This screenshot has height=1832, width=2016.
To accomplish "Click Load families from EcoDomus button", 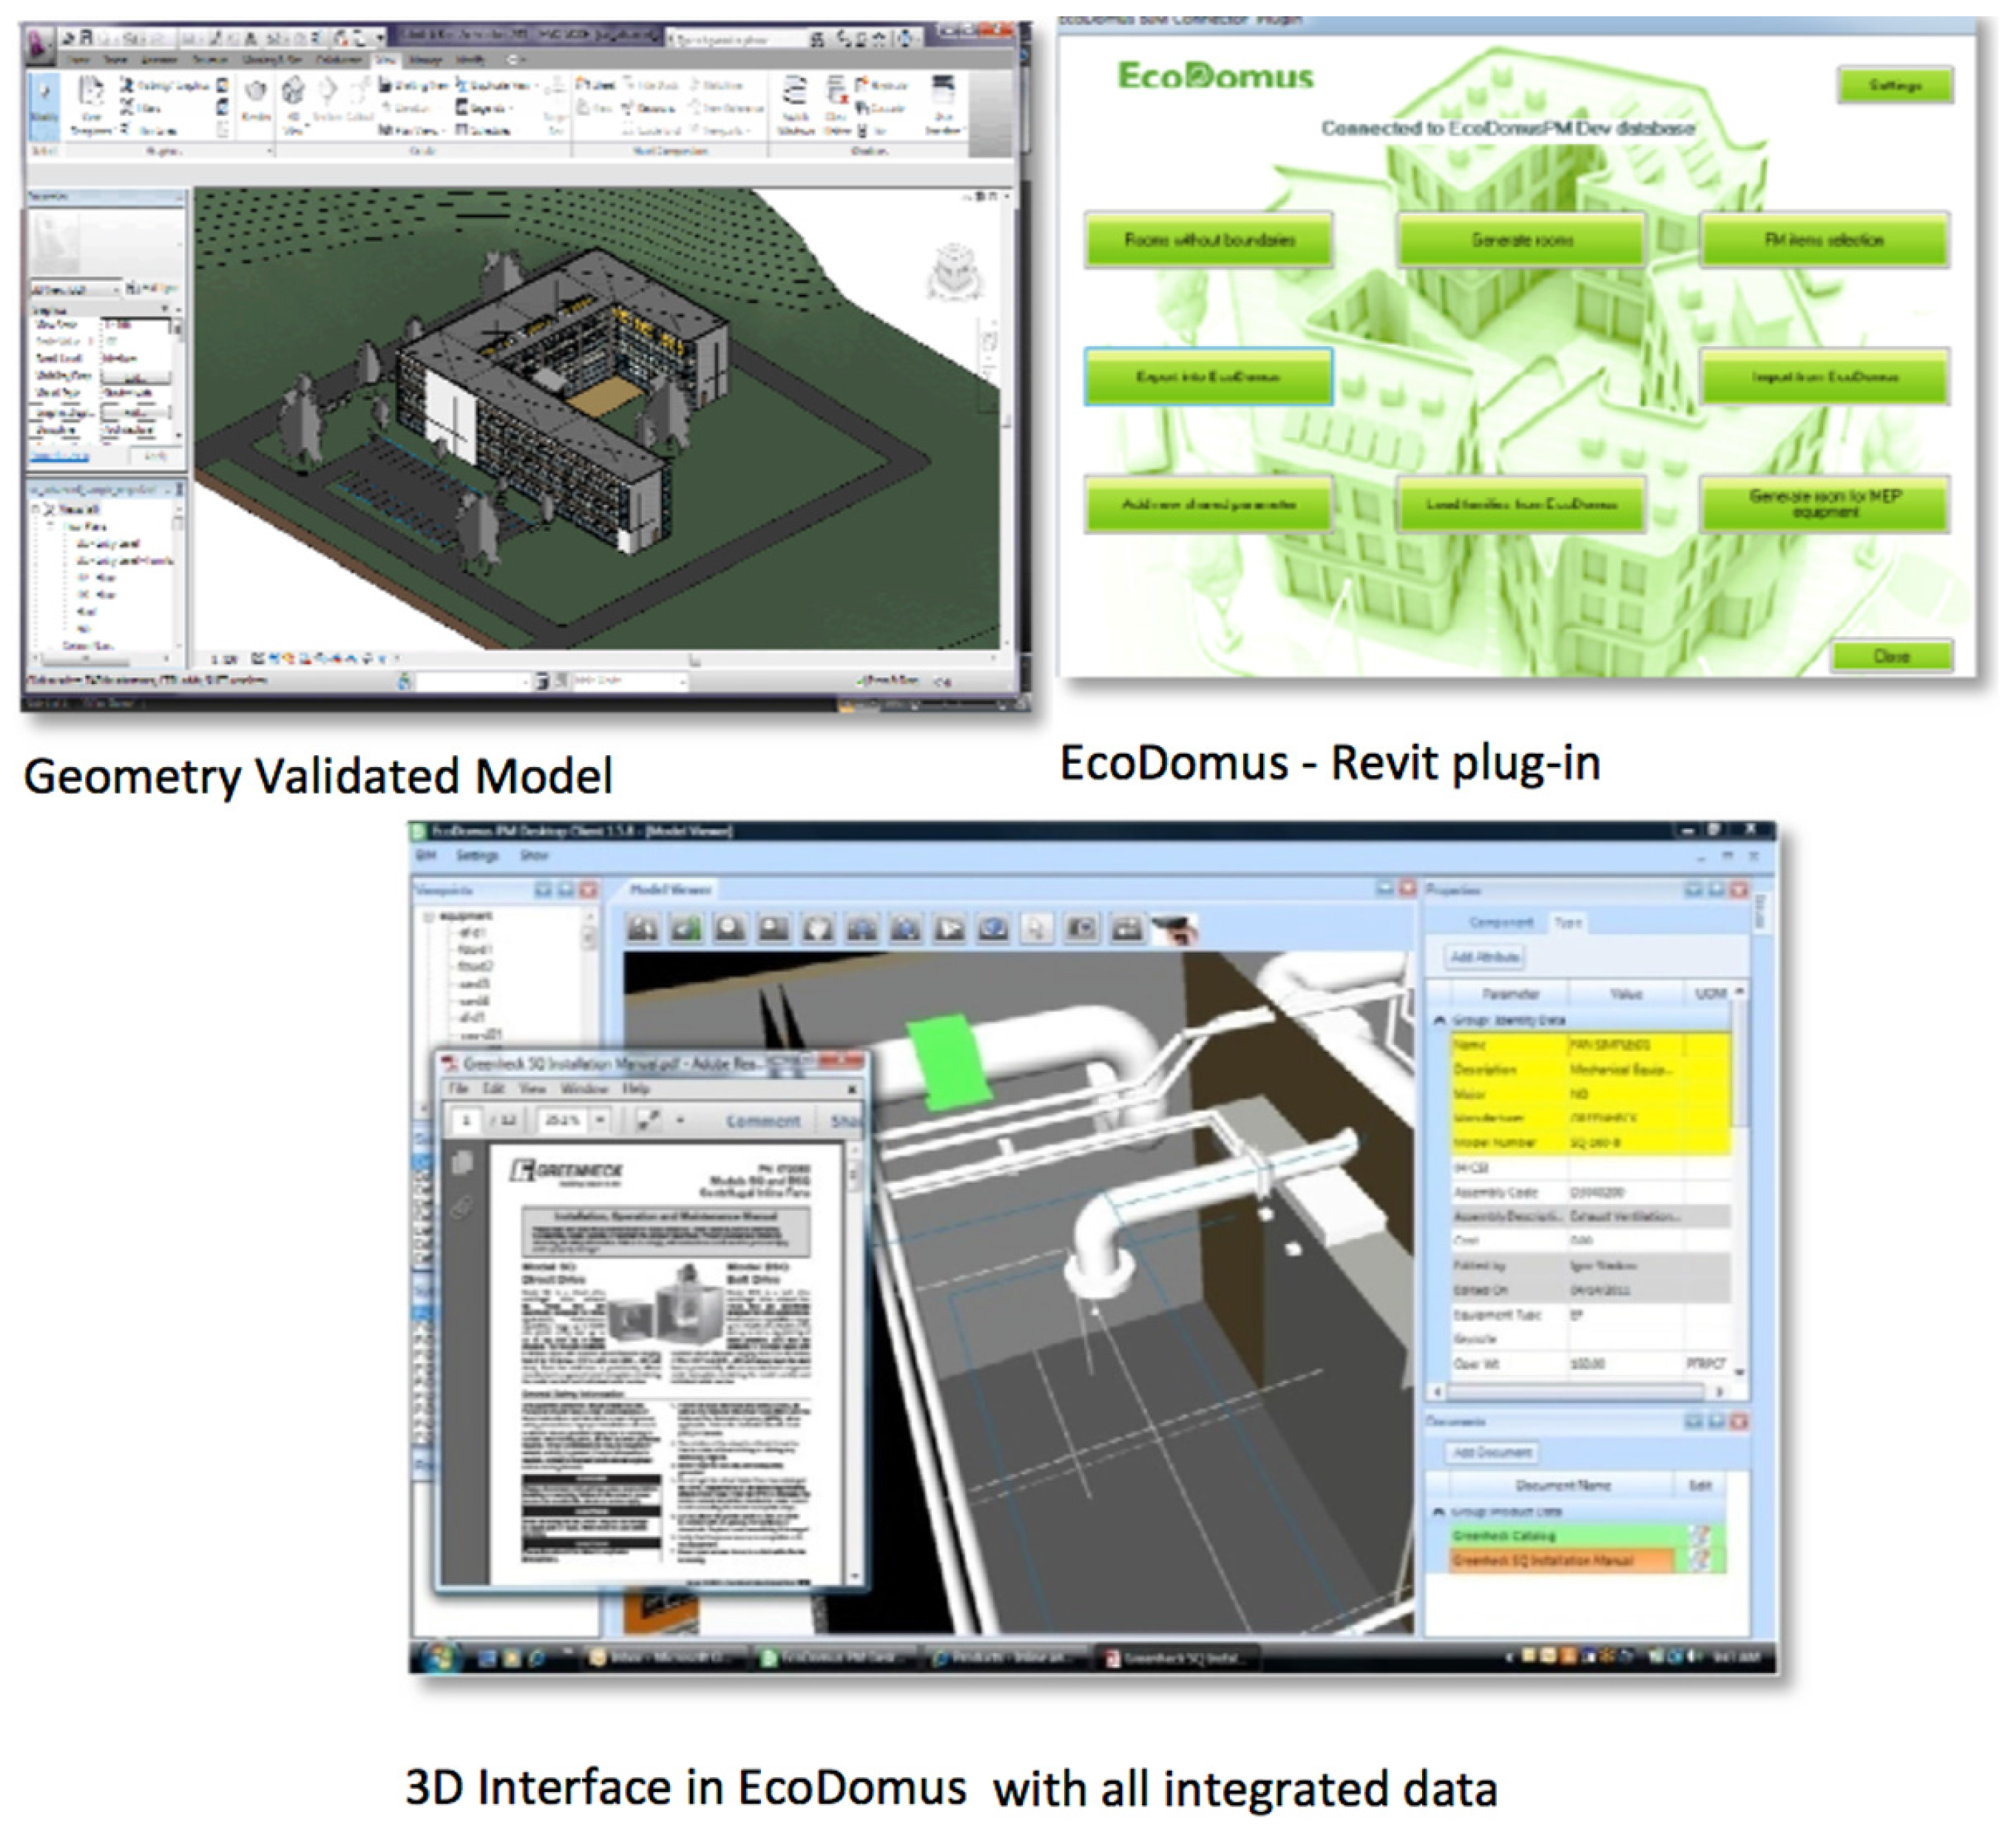I will (1521, 504).
